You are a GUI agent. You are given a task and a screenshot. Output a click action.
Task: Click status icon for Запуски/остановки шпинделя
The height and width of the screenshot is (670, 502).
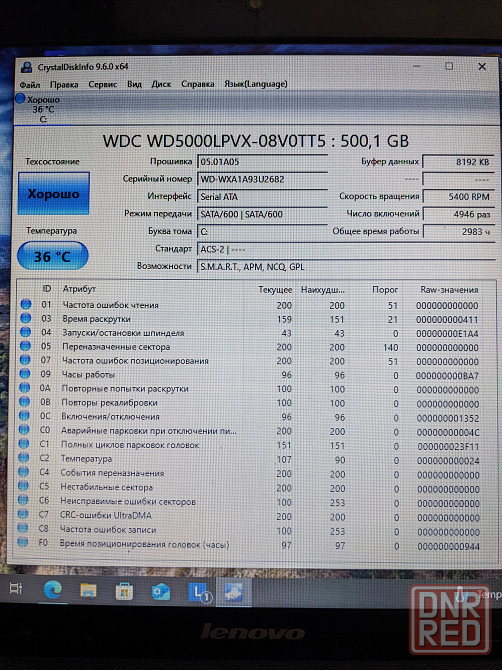coord(26,332)
